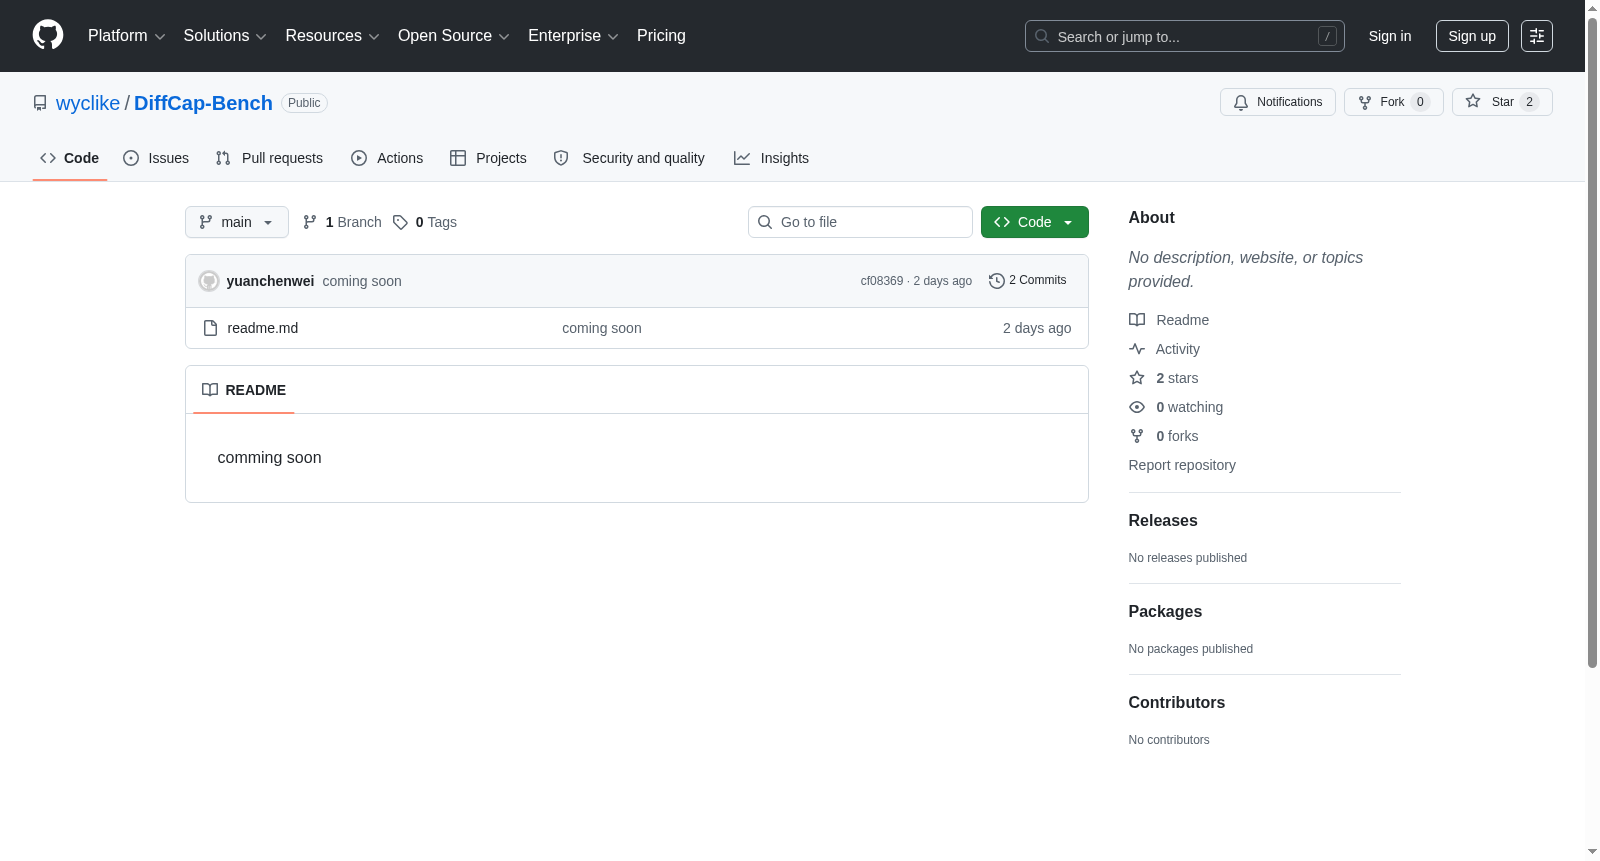This screenshot has width=1600, height=861.
Task: View the 2 Commits history
Action: (x=1028, y=281)
